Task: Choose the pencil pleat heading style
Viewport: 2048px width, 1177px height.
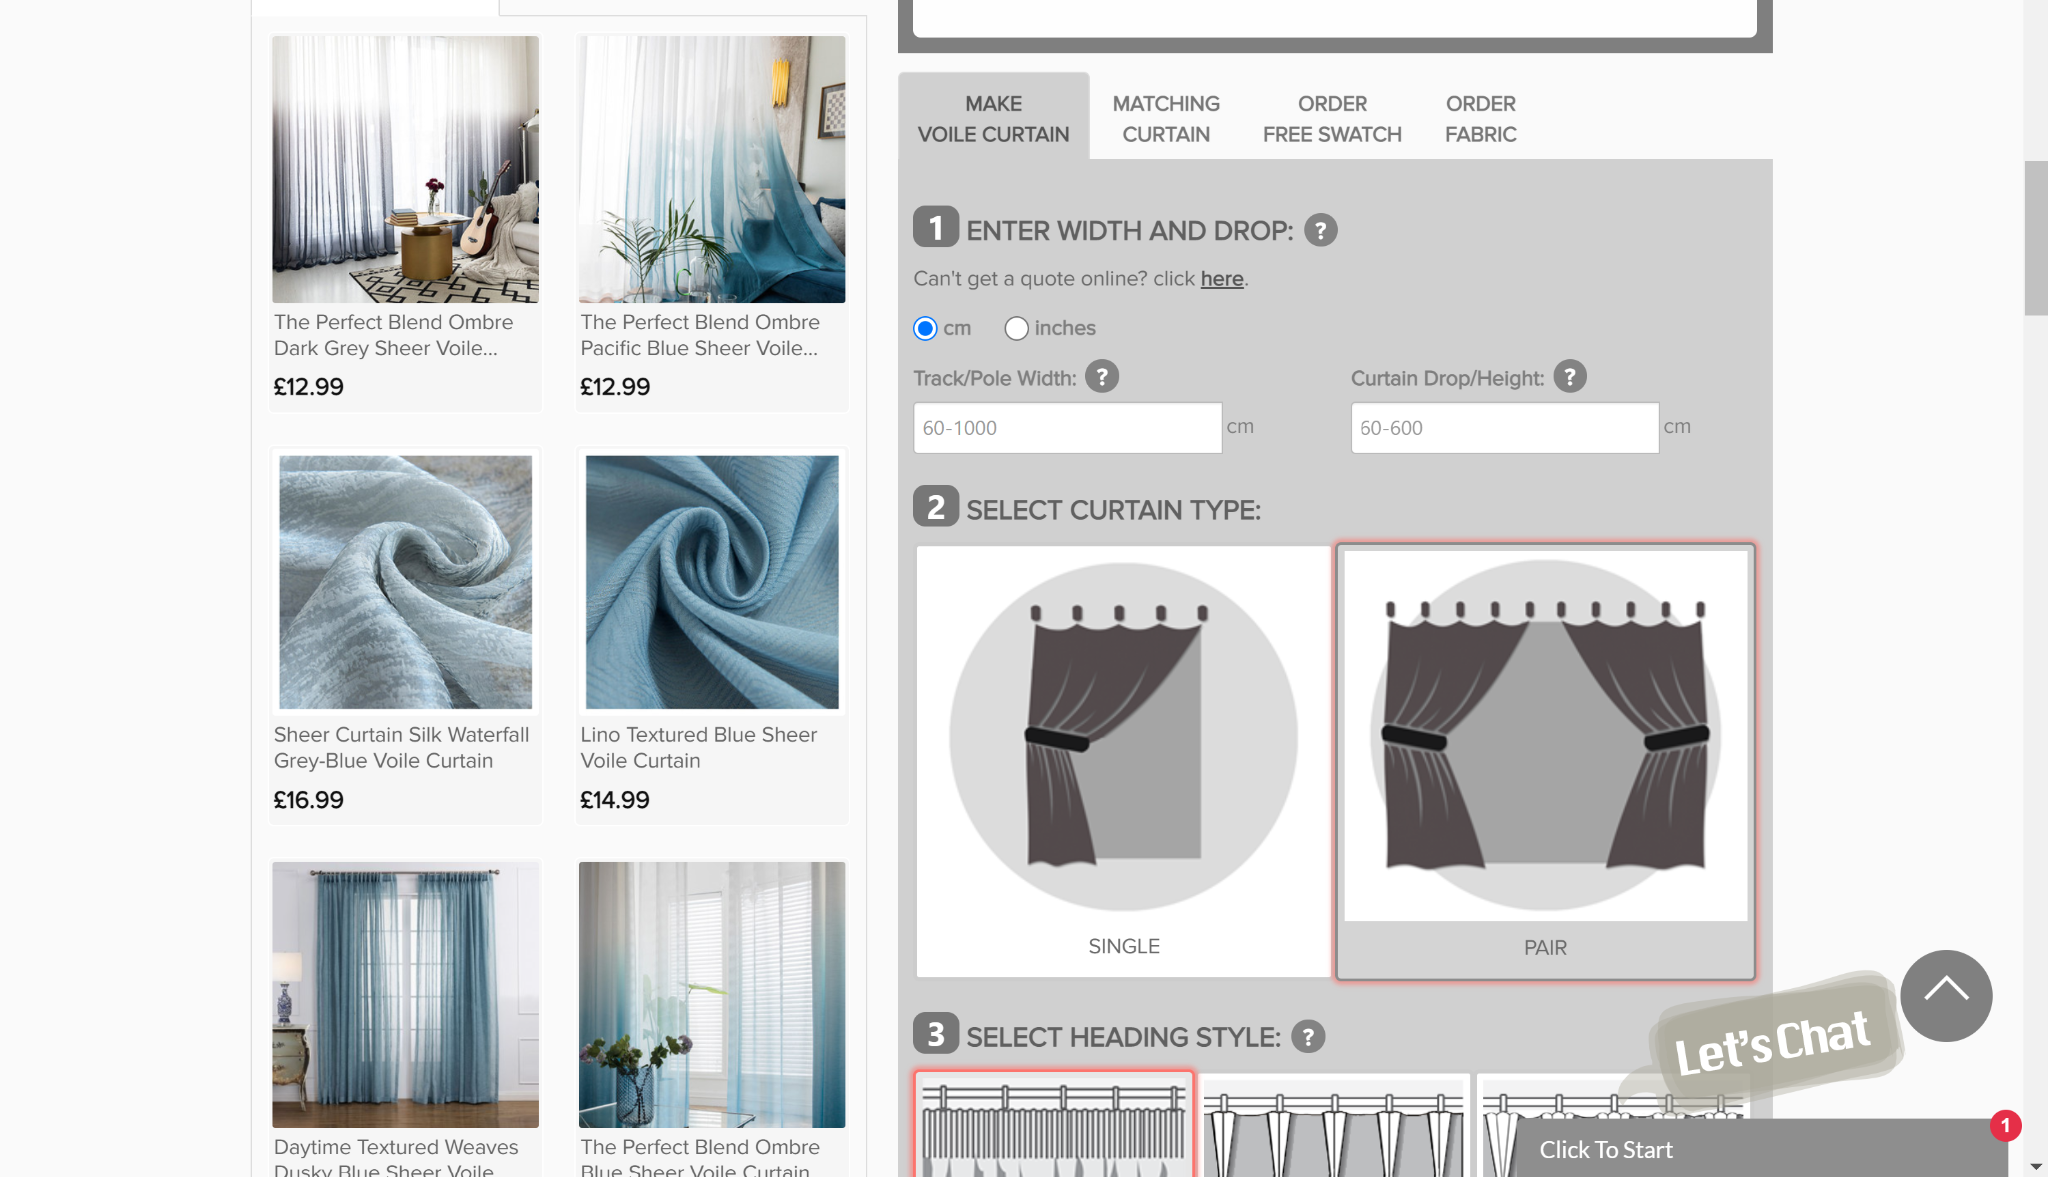Action: [1054, 1125]
